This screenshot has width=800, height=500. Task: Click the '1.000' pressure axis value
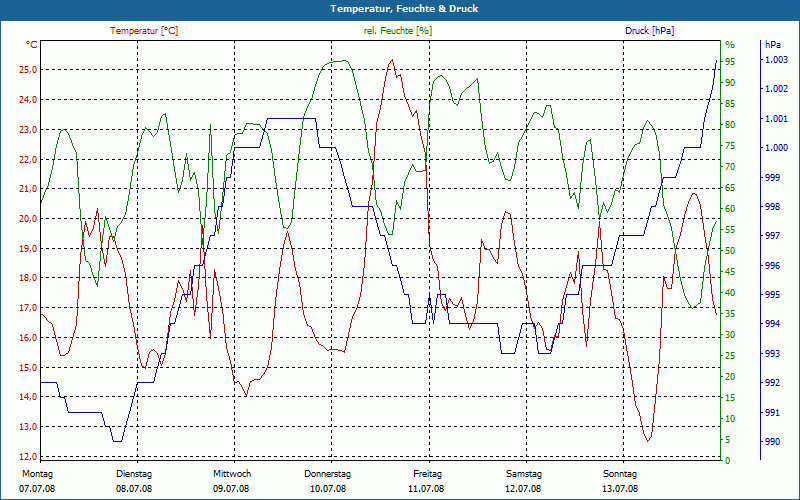(x=775, y=148)
